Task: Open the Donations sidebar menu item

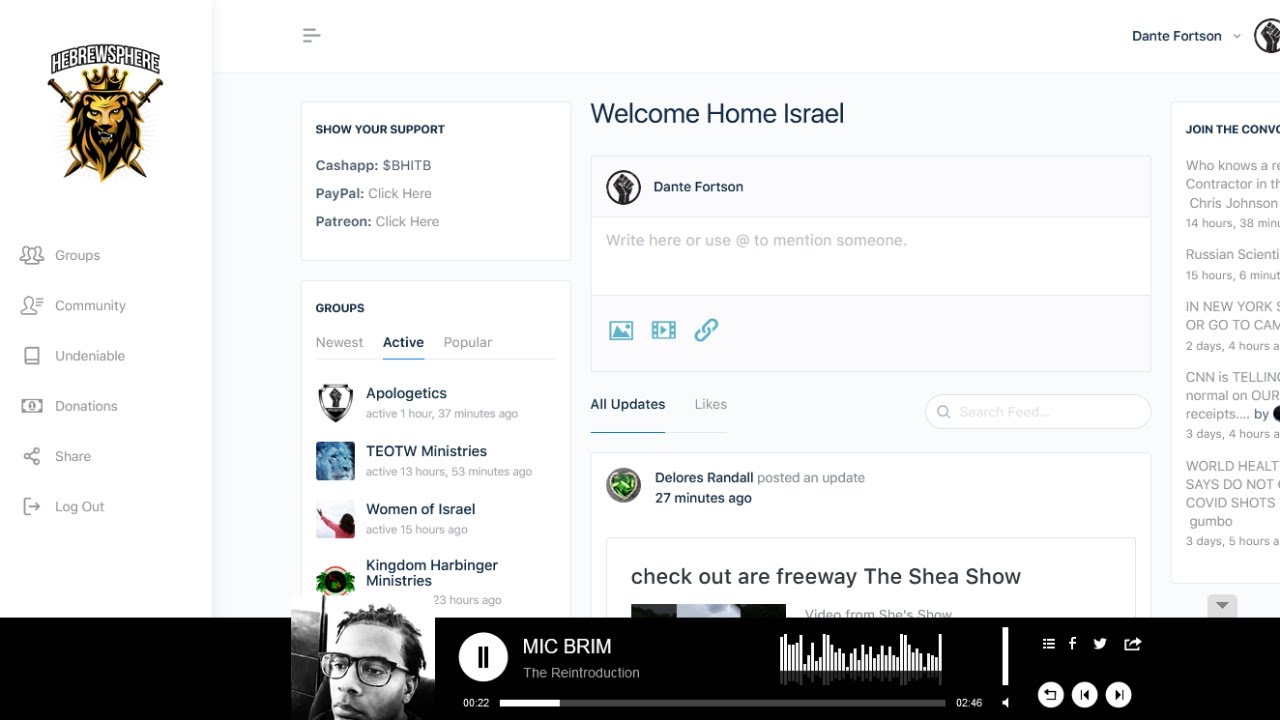Action: [86, 406]
